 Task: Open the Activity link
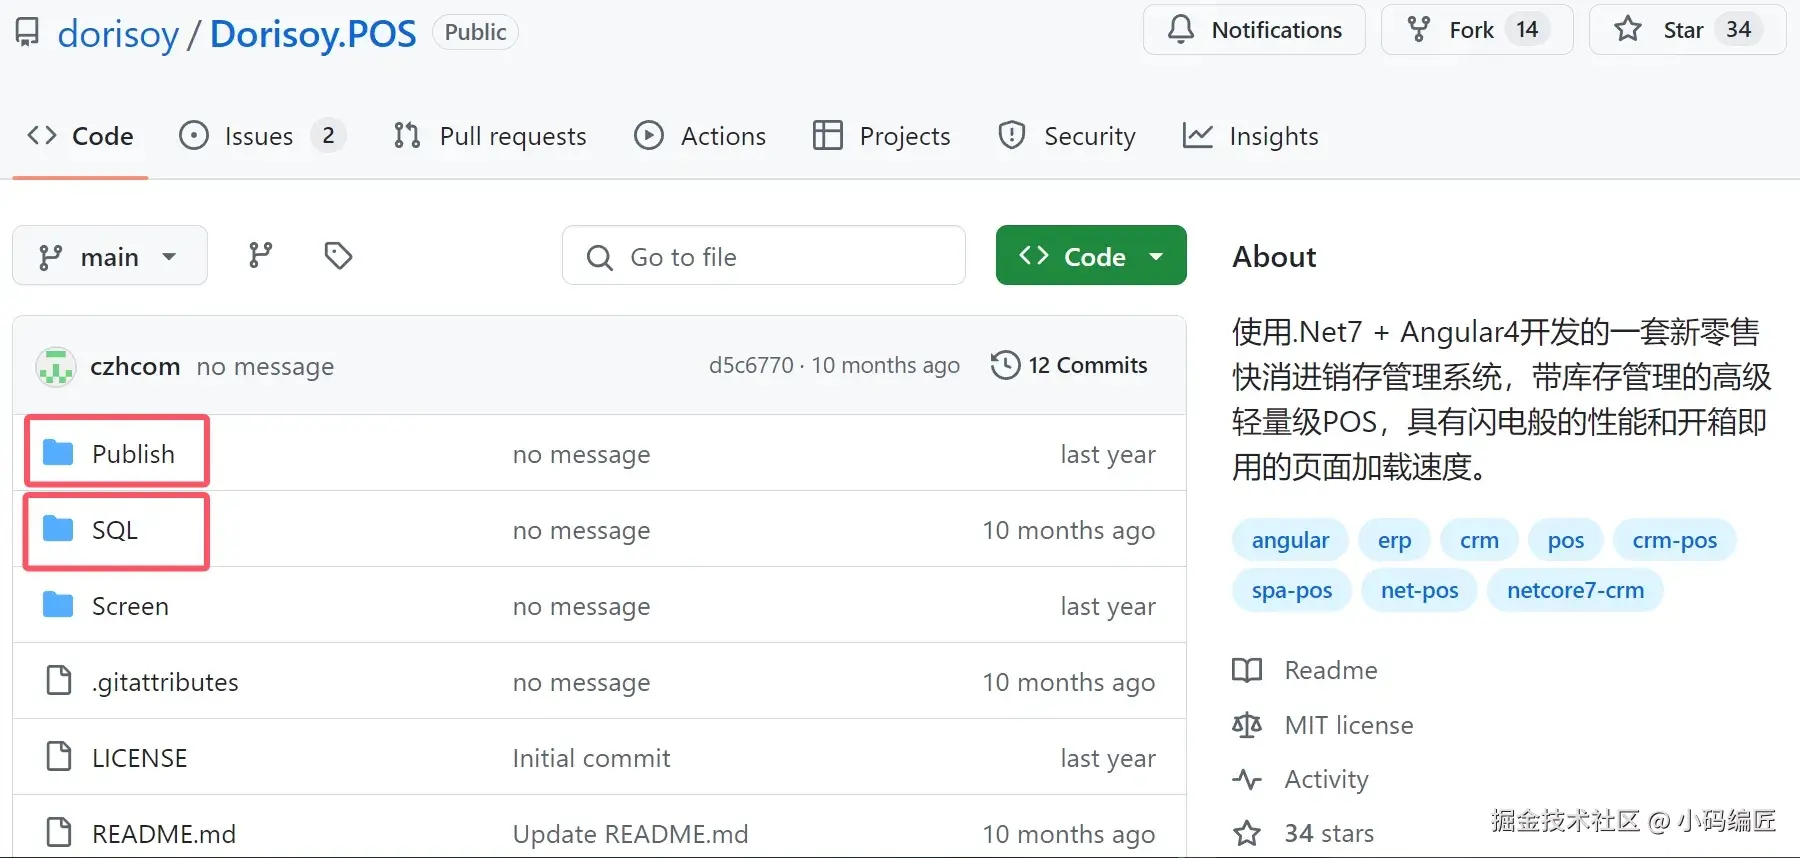(x=1301, y=779)
